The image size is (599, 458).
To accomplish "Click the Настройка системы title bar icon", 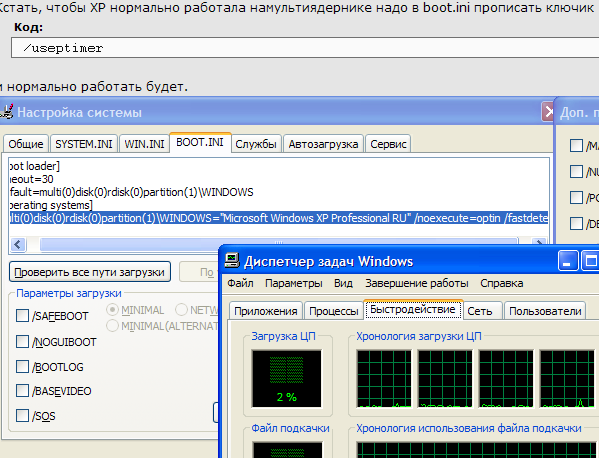I will click(7, 112).
